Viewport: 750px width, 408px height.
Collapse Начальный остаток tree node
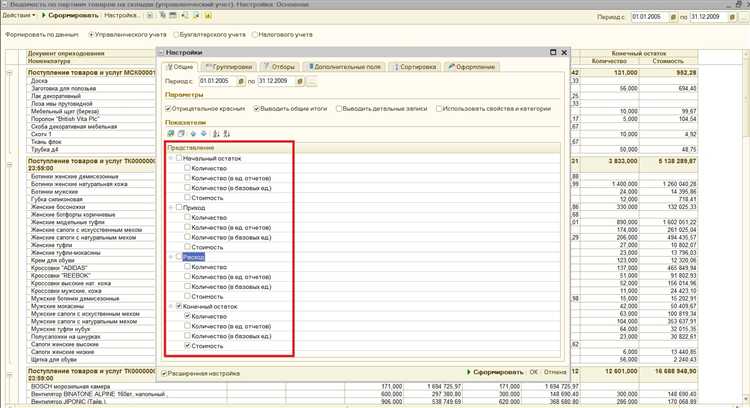pyautogui.click(x=171, y=158)
